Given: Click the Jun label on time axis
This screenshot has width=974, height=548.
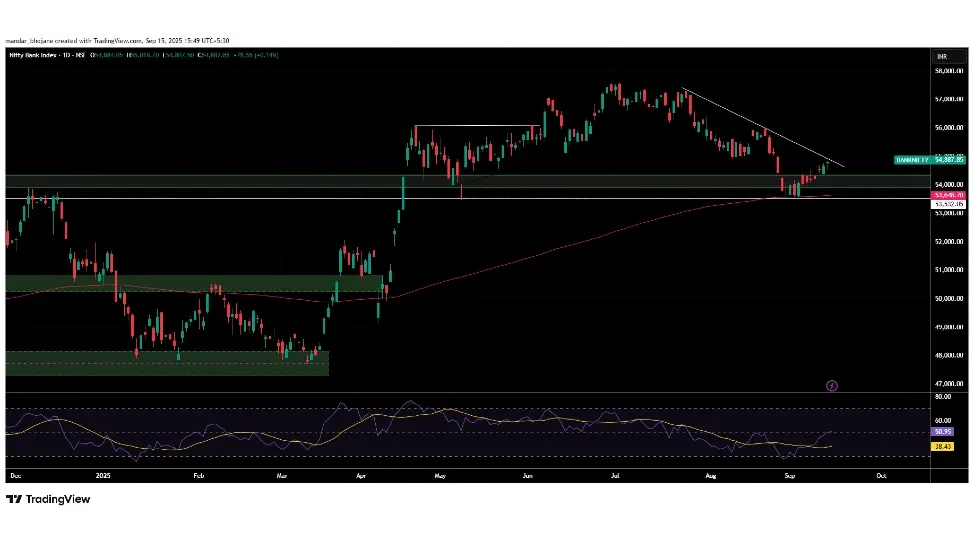Looking at the screenshot, I should (x=528, y=476).
